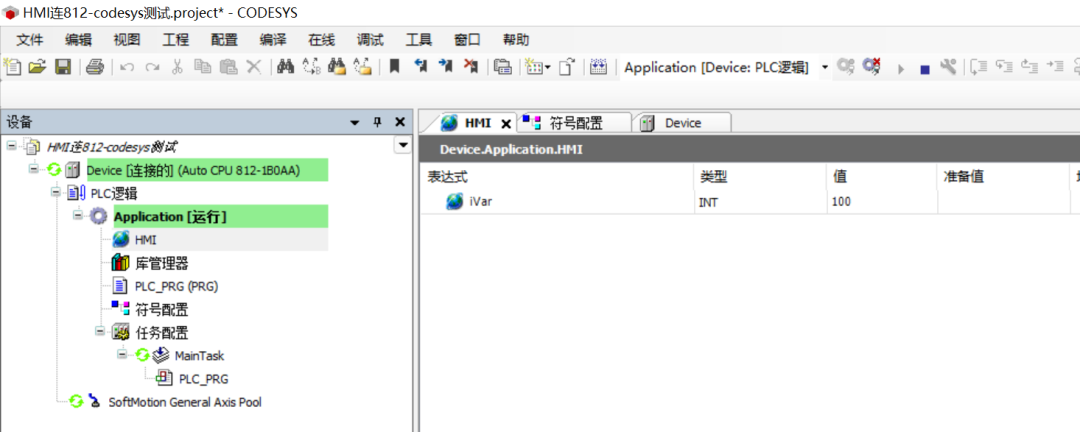Open the 编辑 menu
Viewport: 1080px width, 432px height.
[x=79, y=40]
